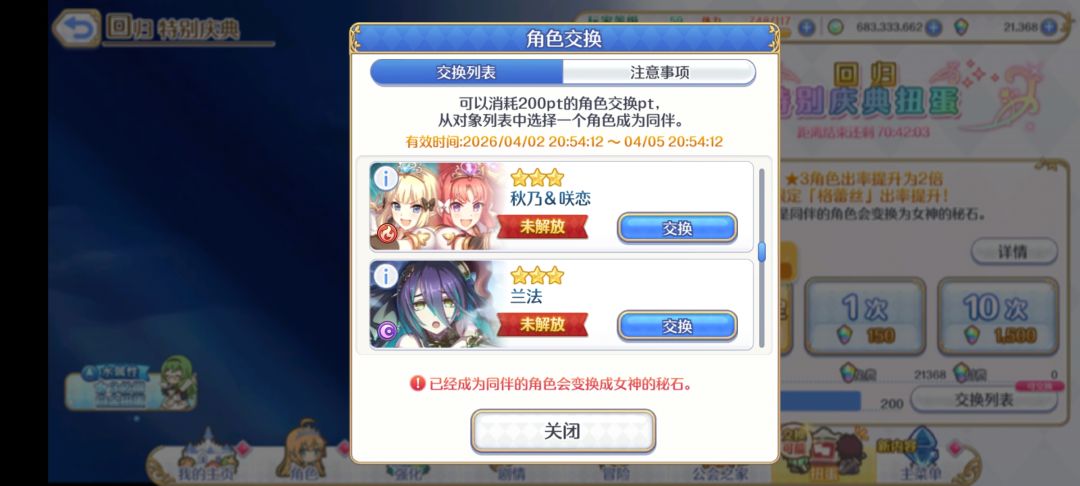Tap the plus icon beside 683,333,662 mana
Screen dimensions: 1080x486
pyautogui.click(x=933, y=27)
